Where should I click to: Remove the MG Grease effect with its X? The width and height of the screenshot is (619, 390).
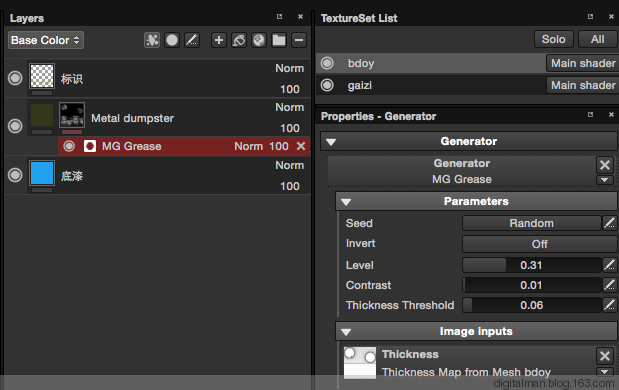(x=301, y=146)
